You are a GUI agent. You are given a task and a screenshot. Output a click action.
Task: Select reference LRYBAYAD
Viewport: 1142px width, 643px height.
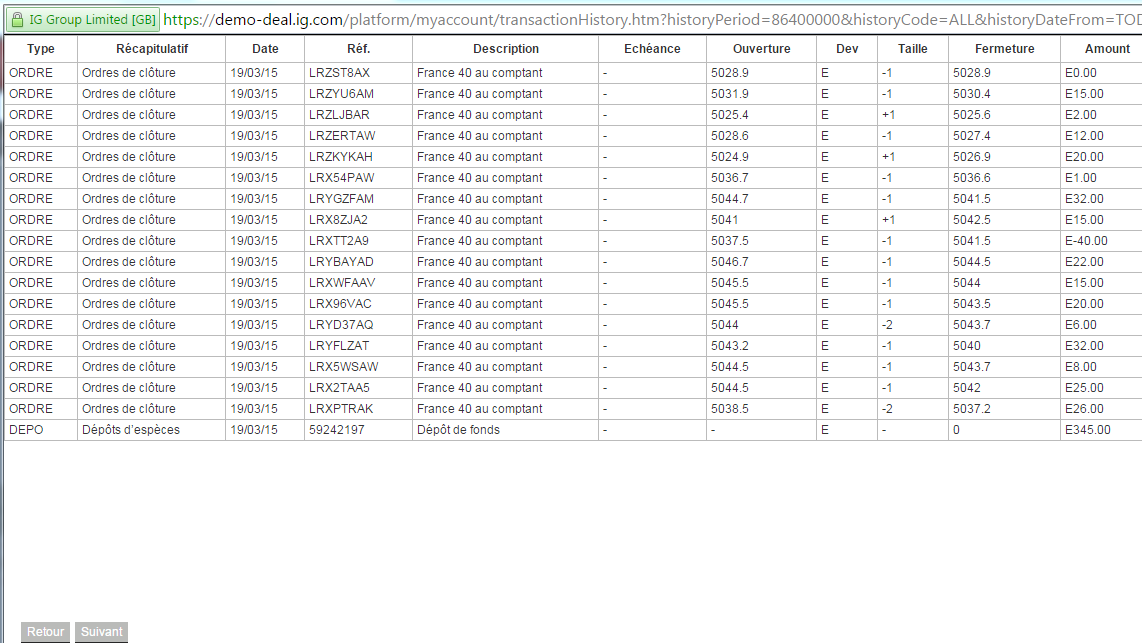[x=342, y=262]
